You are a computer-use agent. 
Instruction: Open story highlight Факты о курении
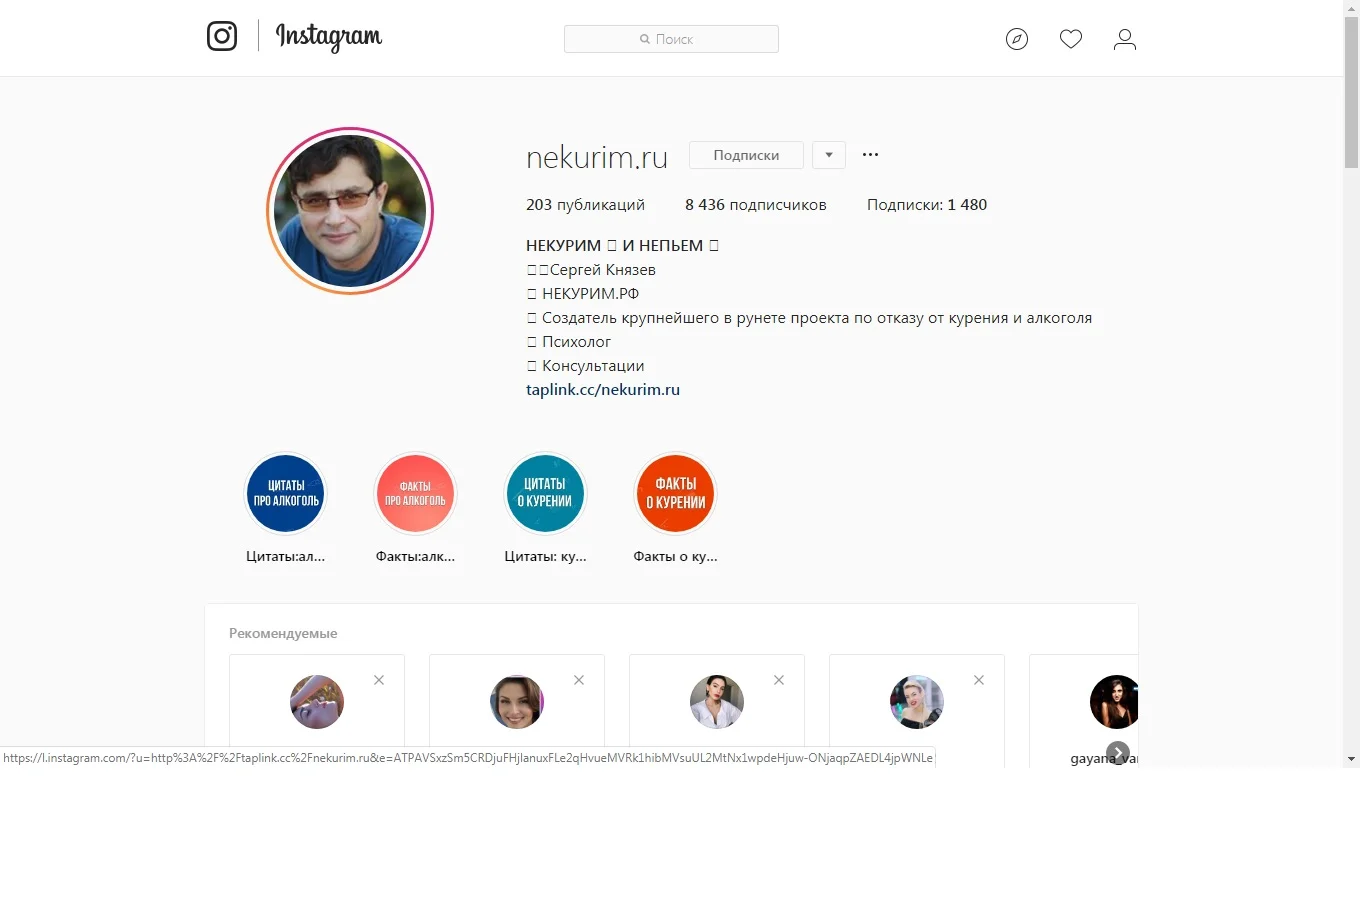click(675, 493)
